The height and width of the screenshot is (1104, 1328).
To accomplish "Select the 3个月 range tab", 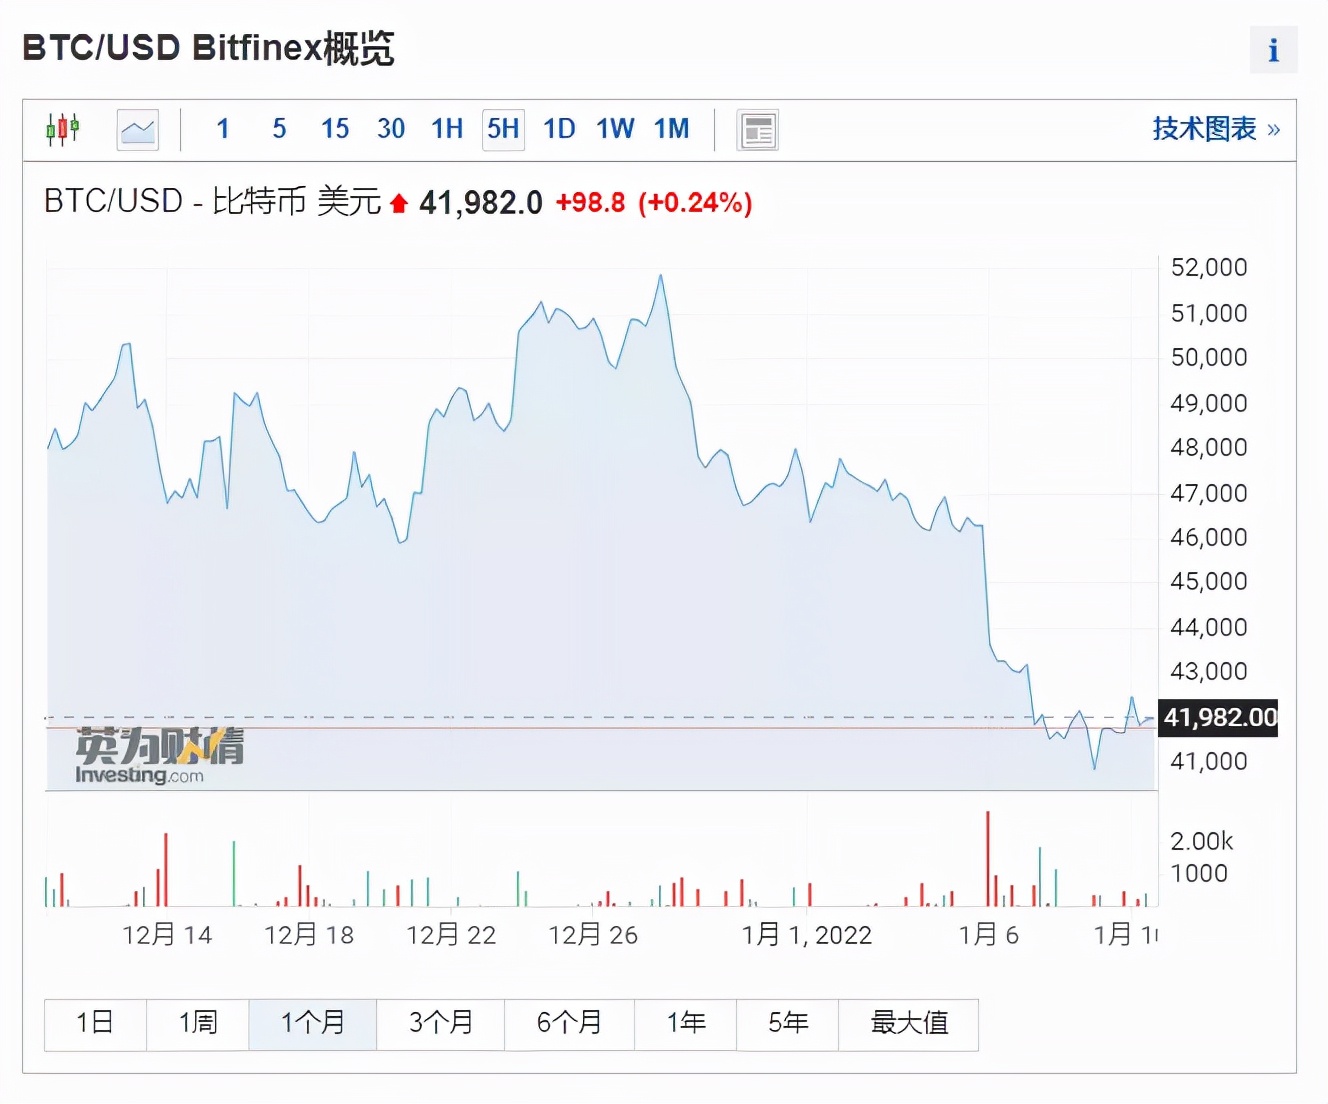I will pos(441,1023).
